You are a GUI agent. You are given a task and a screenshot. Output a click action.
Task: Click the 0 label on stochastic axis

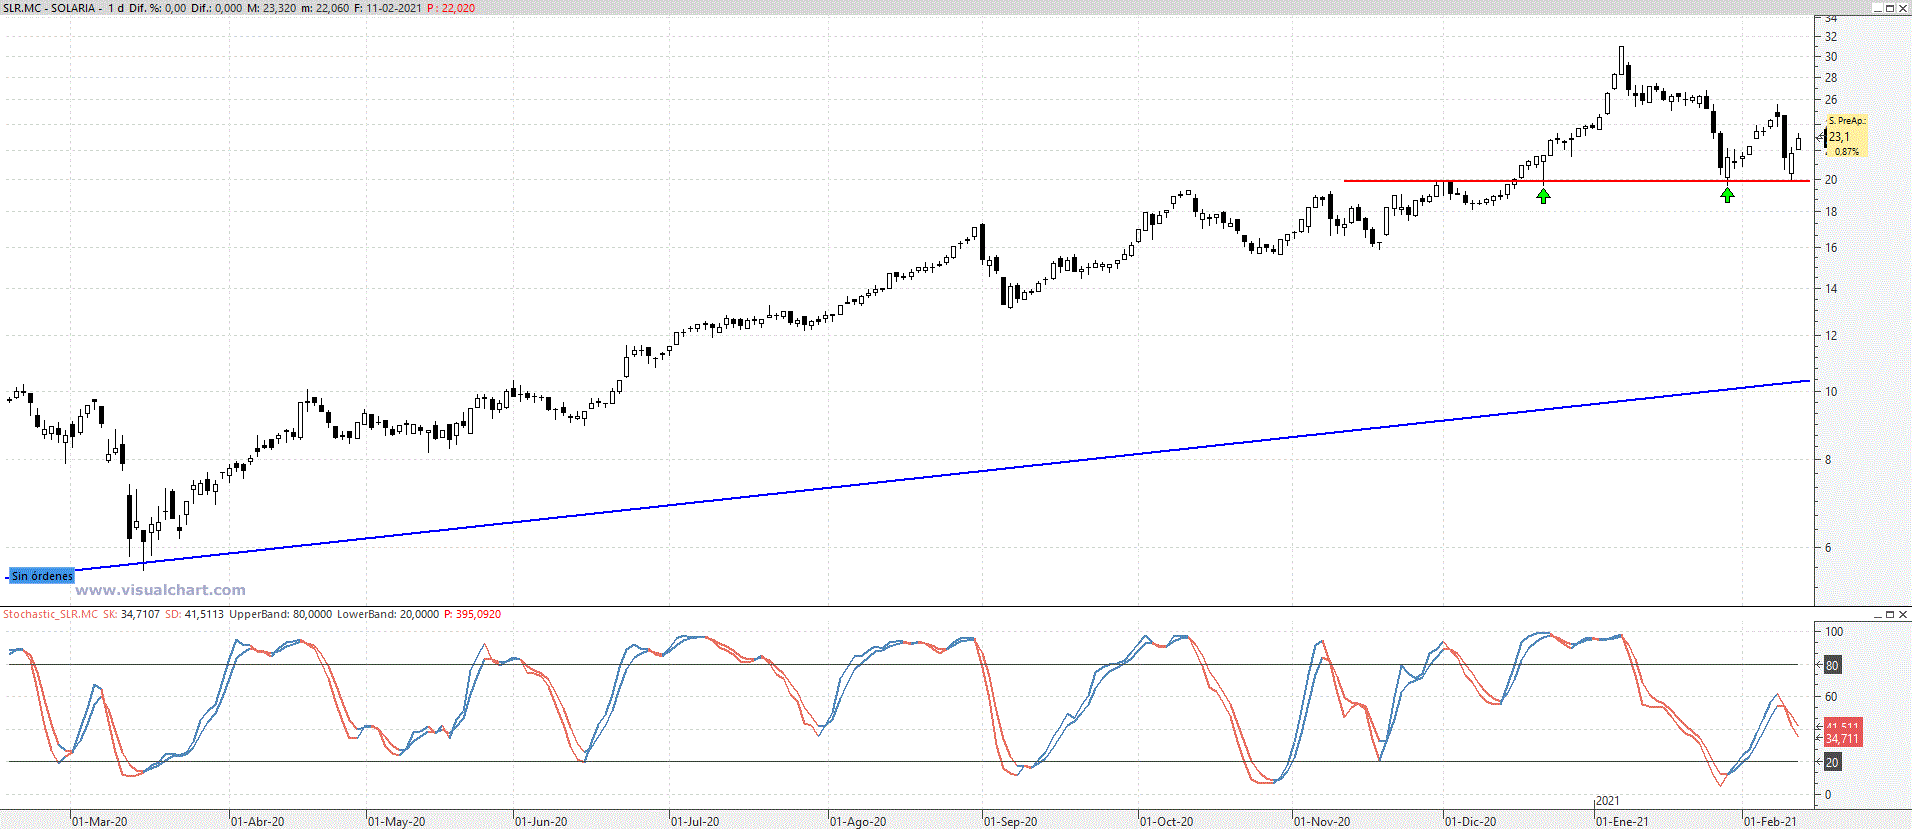pyautogui.click(x=1829, y=795)
